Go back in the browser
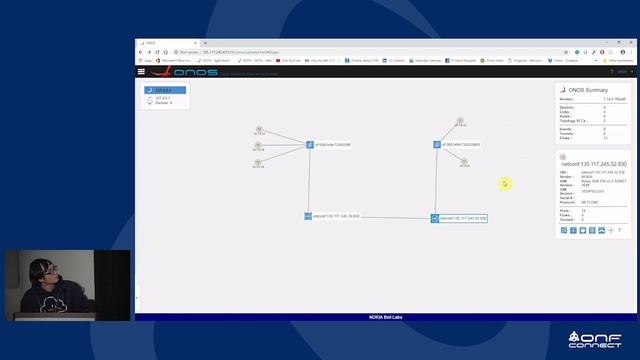 coord(140,52)
